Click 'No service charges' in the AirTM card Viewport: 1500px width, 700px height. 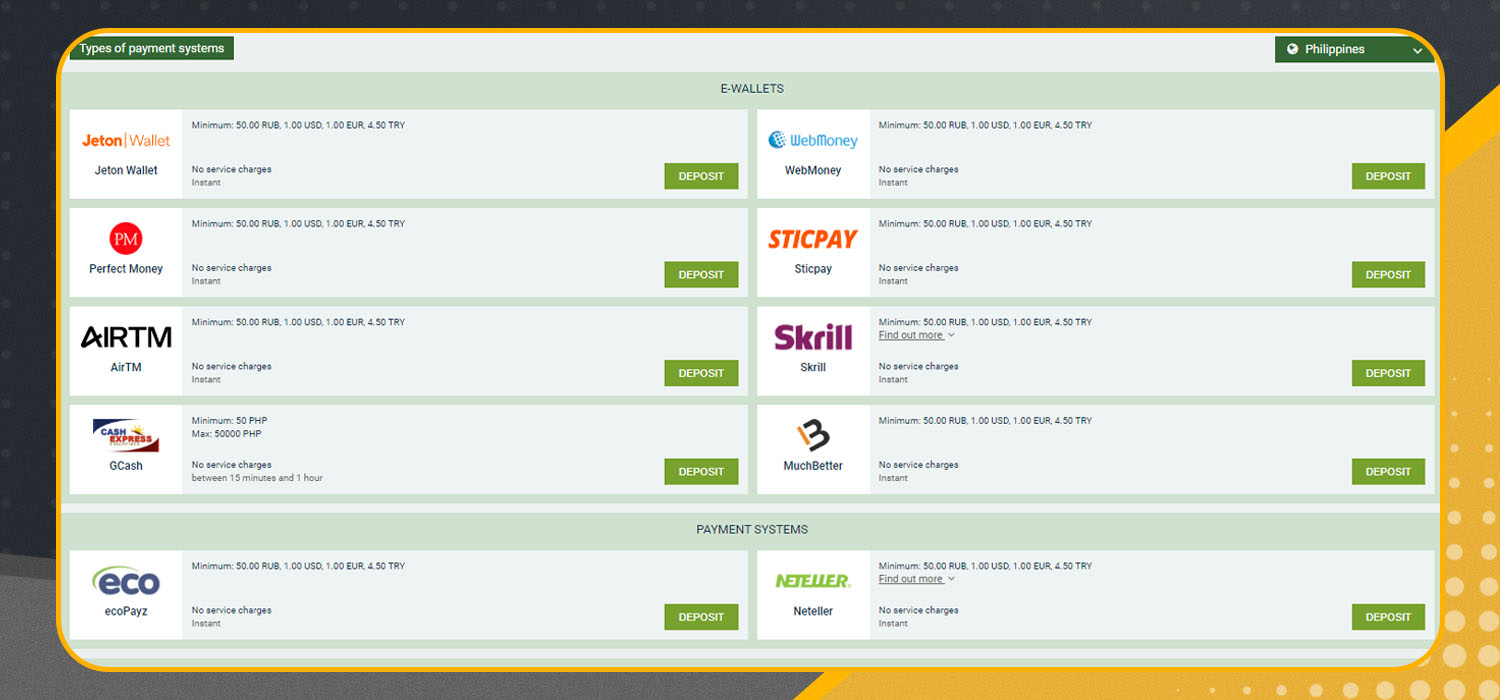pos(231,366)
